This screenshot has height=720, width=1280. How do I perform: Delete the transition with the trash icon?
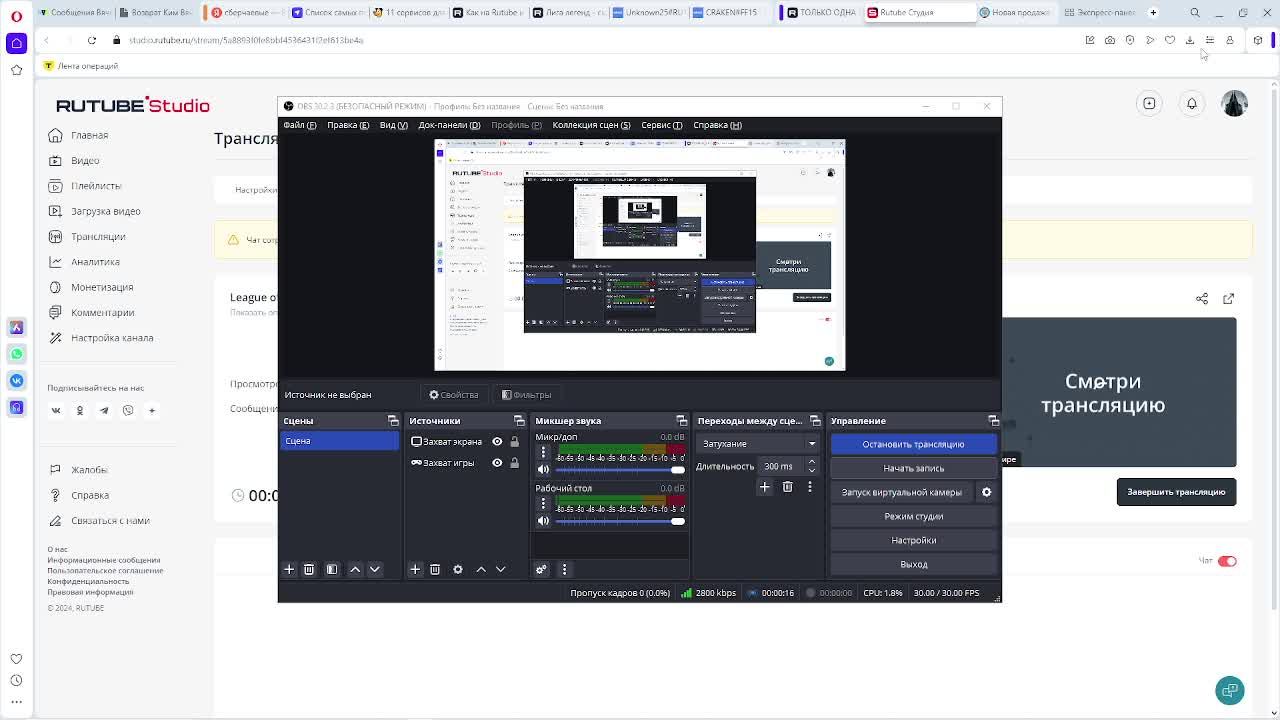pyautogui.click(x=787, y=487)
